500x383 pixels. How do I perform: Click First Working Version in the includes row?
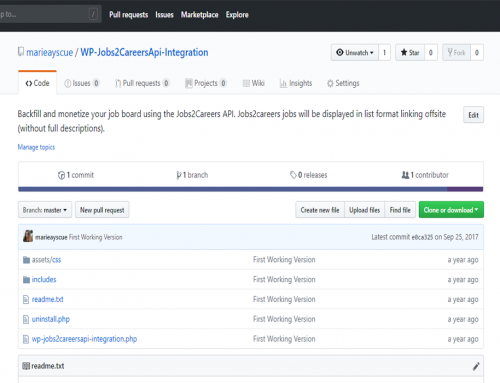click(284, 279)
